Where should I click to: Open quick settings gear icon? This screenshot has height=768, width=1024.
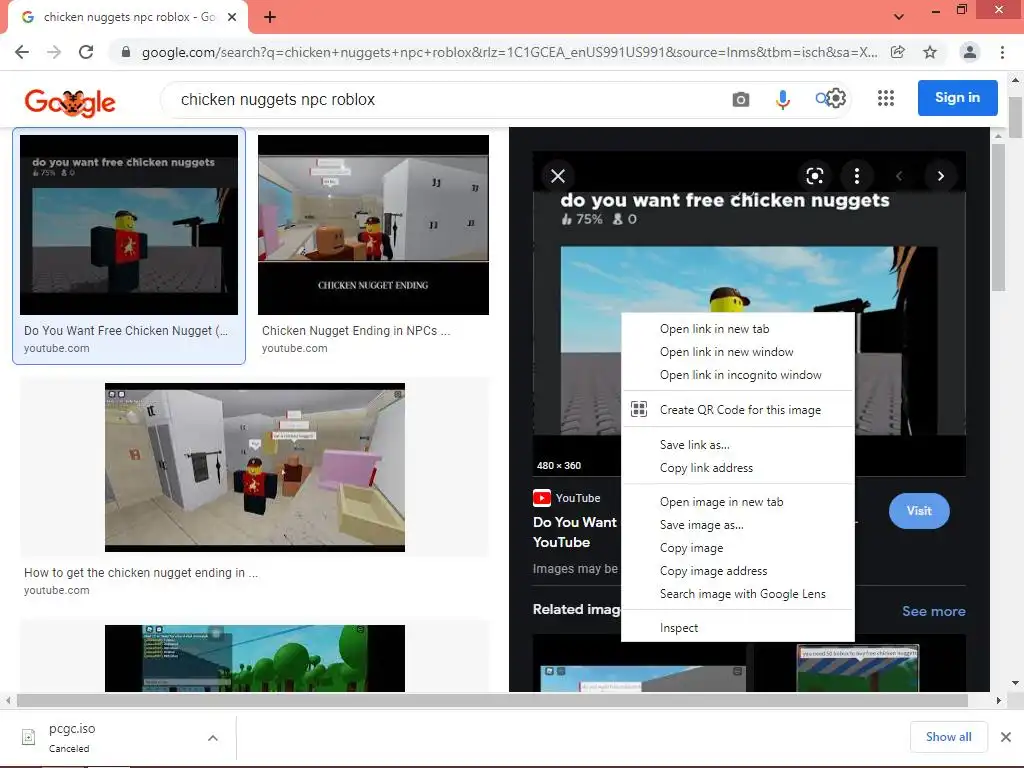coord(837,99)
